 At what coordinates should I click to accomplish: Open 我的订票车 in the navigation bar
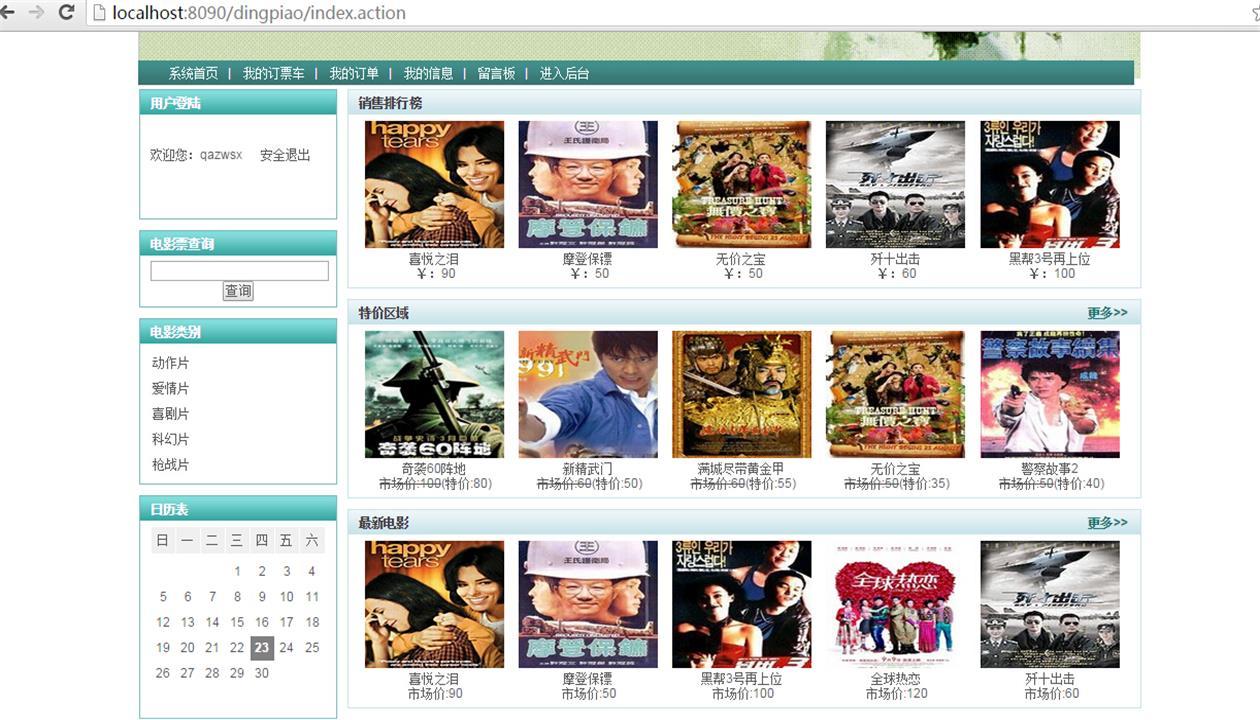click(x=273, y=73)
